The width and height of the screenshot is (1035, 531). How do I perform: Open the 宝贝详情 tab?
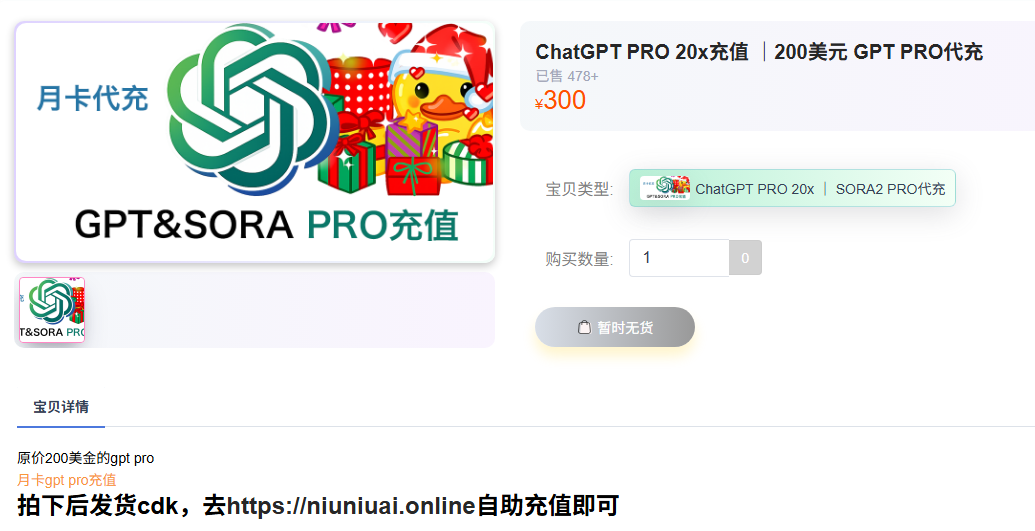(61, 407)
